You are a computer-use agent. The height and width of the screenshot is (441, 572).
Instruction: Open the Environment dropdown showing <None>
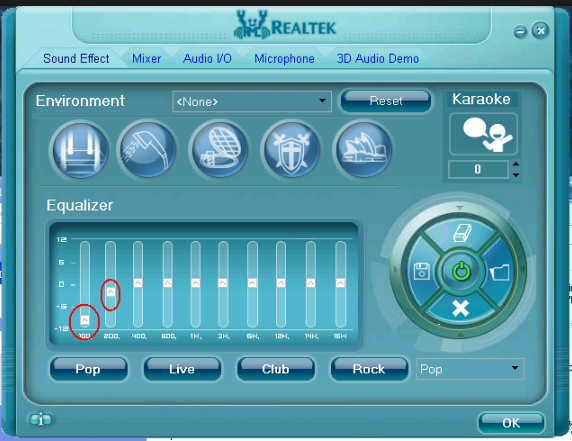(252, 101)
